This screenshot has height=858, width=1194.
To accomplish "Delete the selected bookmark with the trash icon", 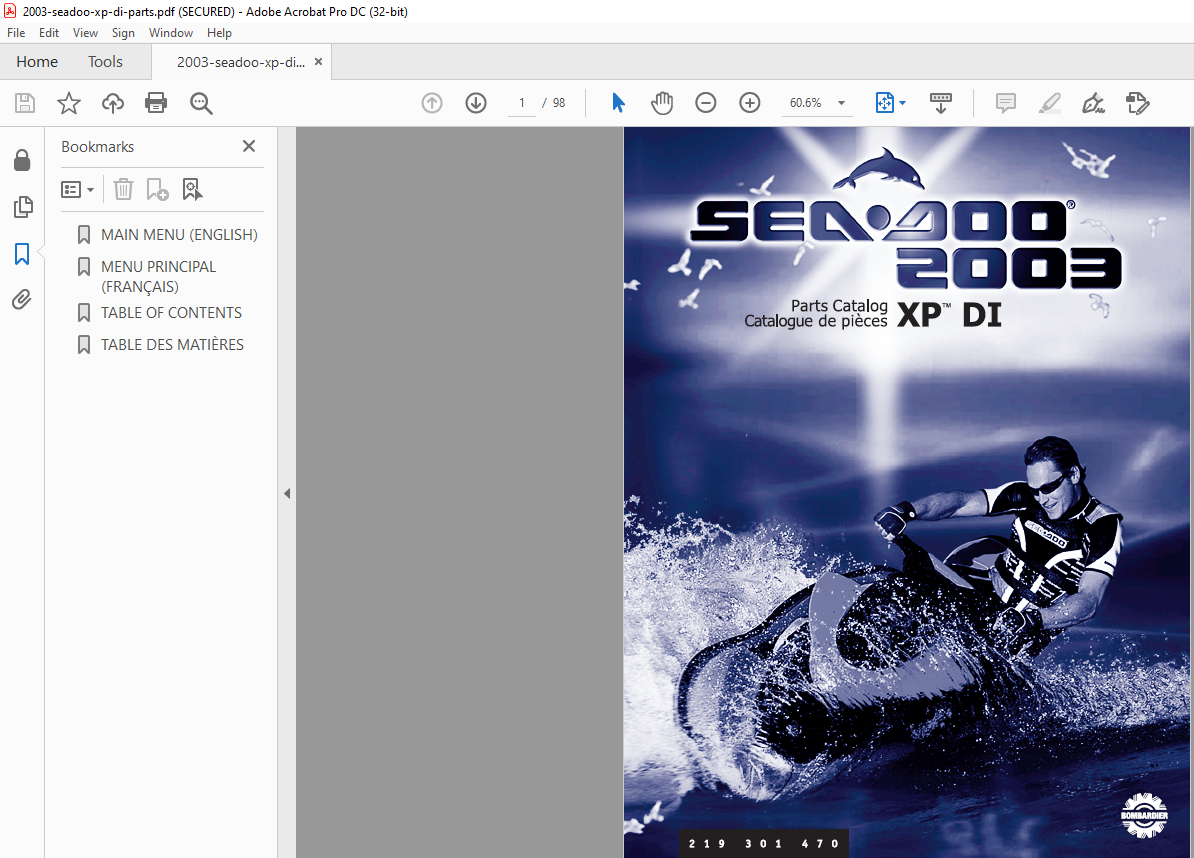I will pyautogui.click(x=123, y=189).
